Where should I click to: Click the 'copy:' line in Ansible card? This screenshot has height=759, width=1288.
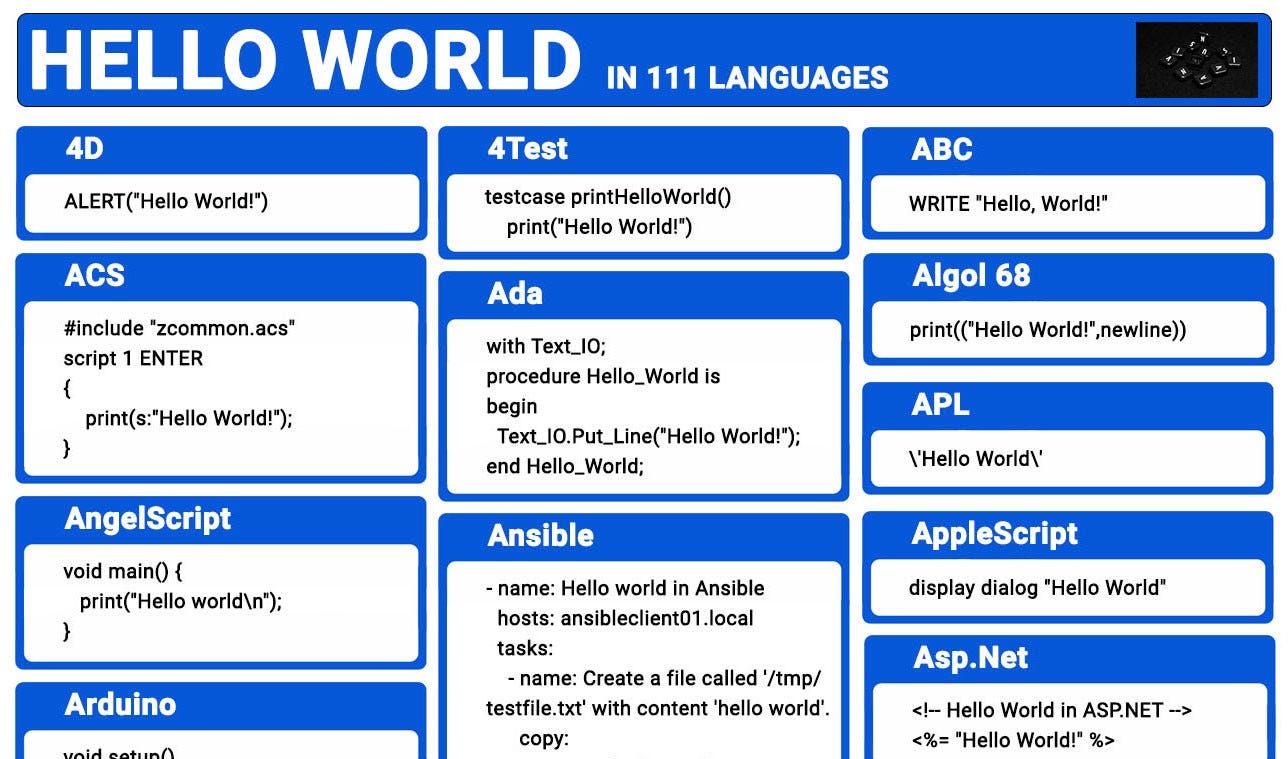(544, 738)
